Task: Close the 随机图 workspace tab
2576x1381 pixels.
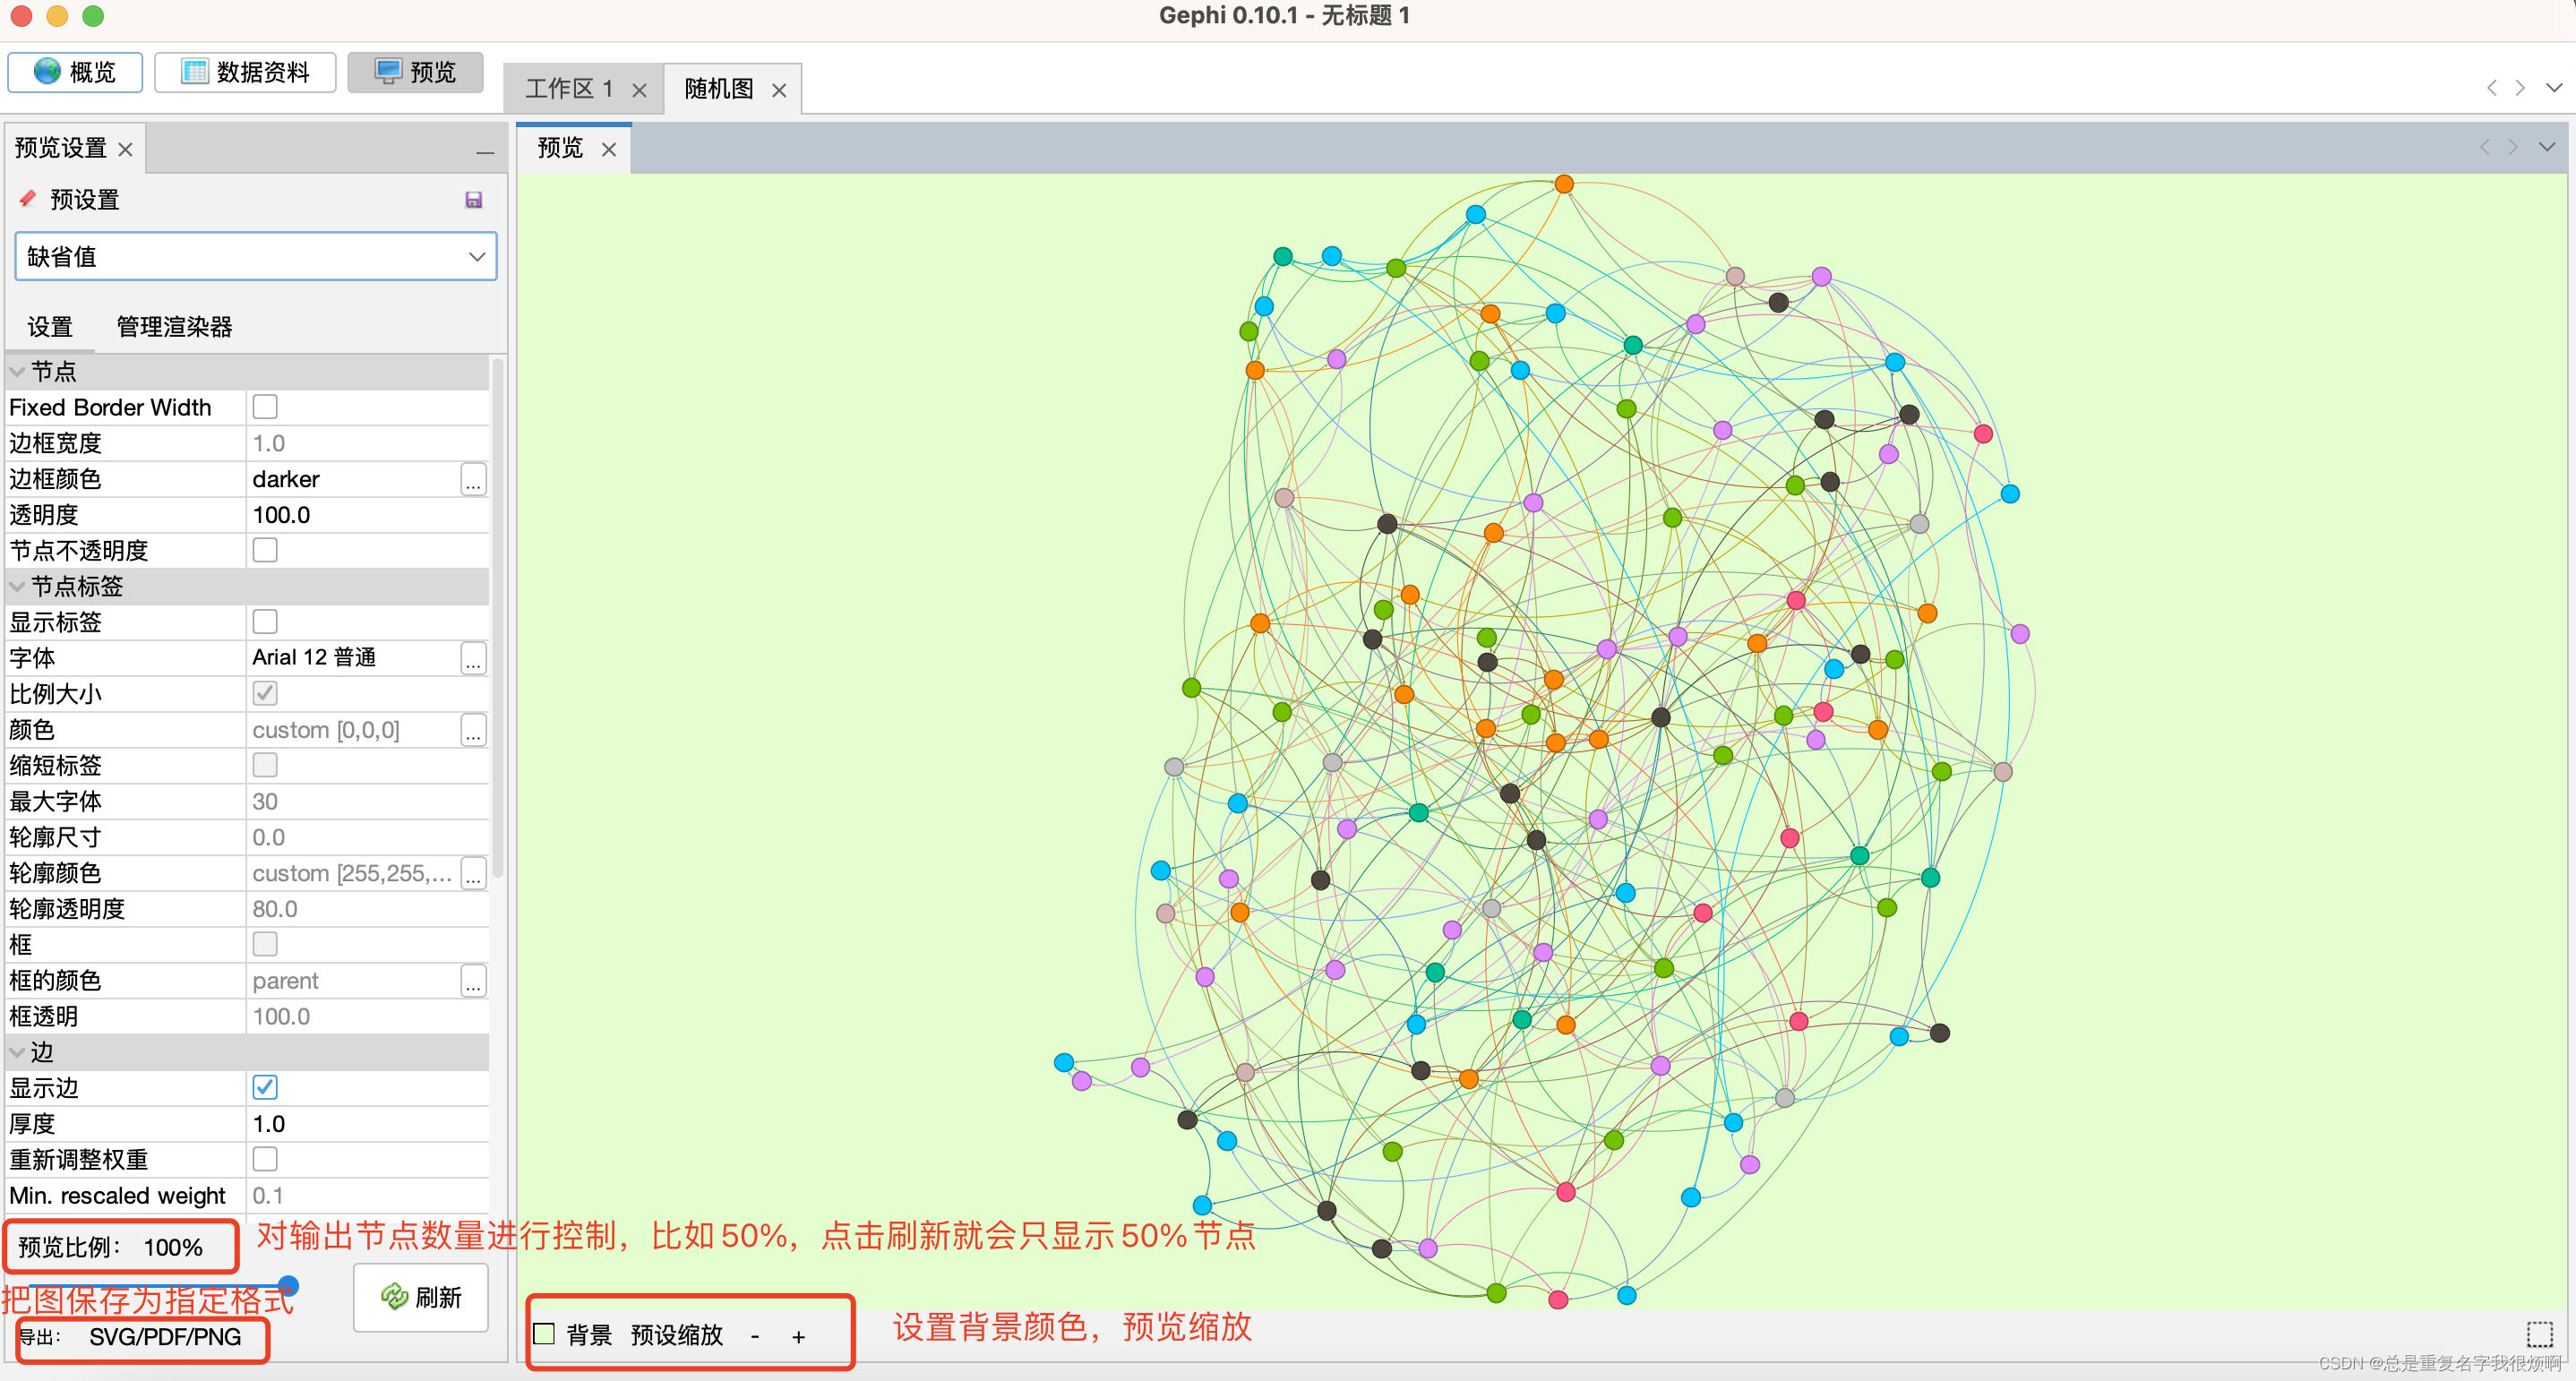Action: click(x=779, y=90)
